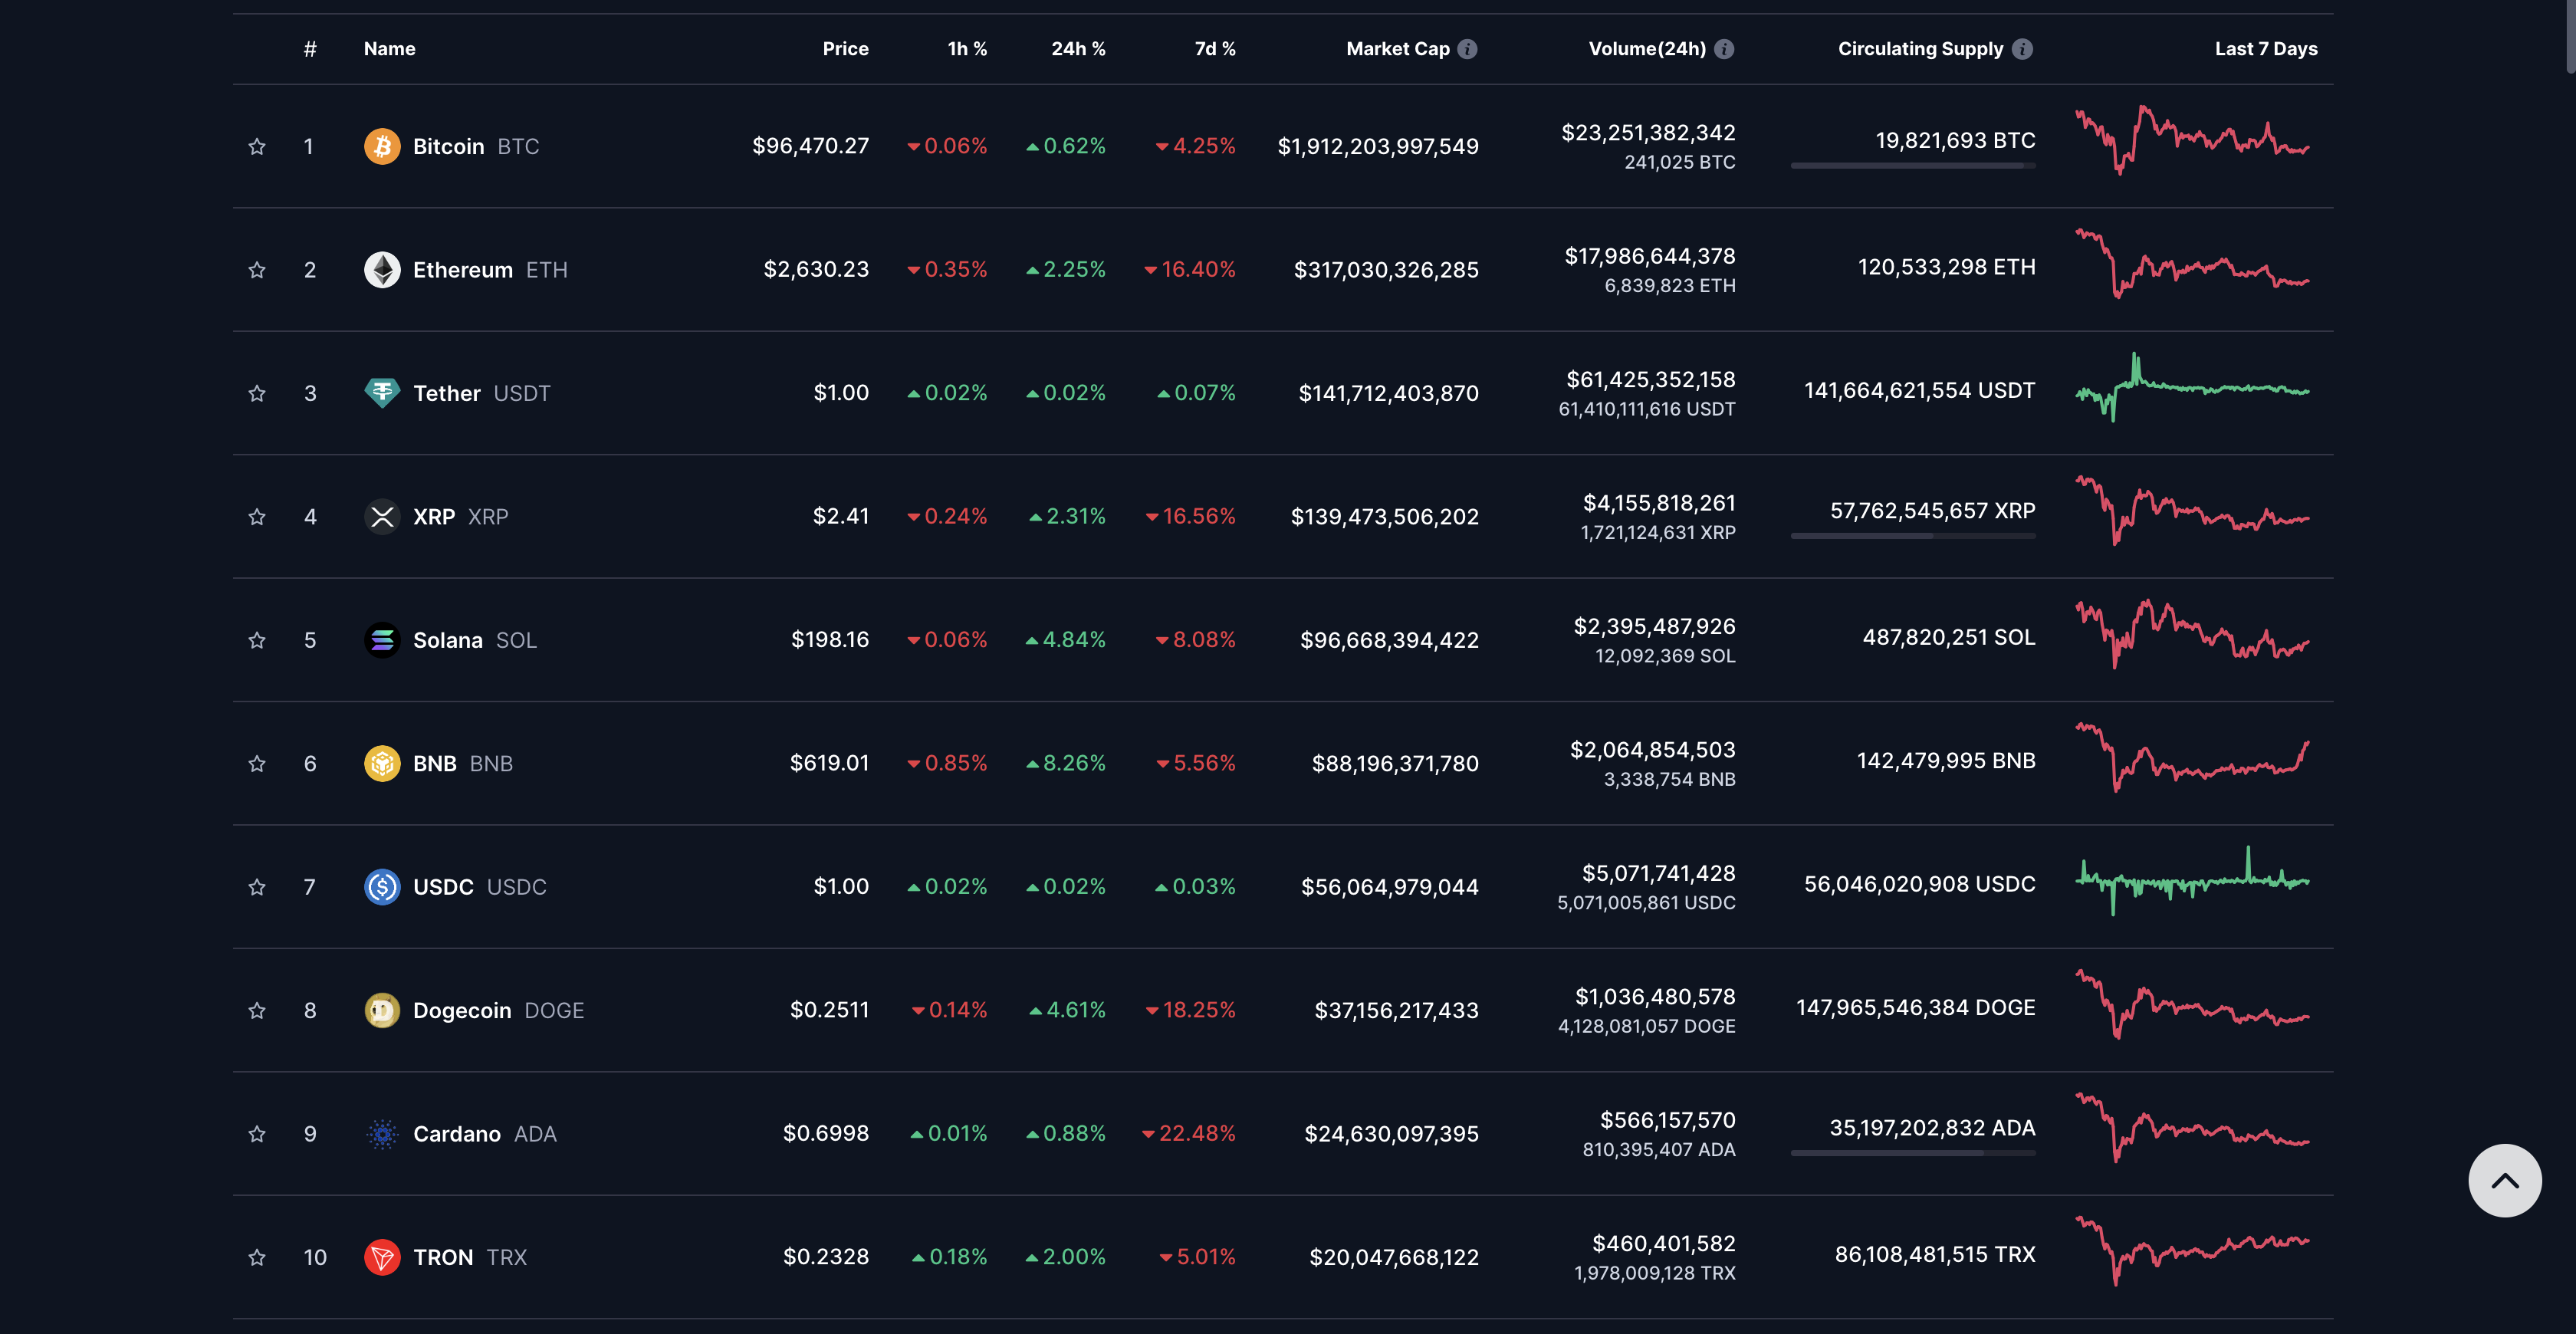This screenshot has width=2576, height=1334.
Task: Click the scroll-to-top arrow button
Action: click(x=2504, y=1181)
